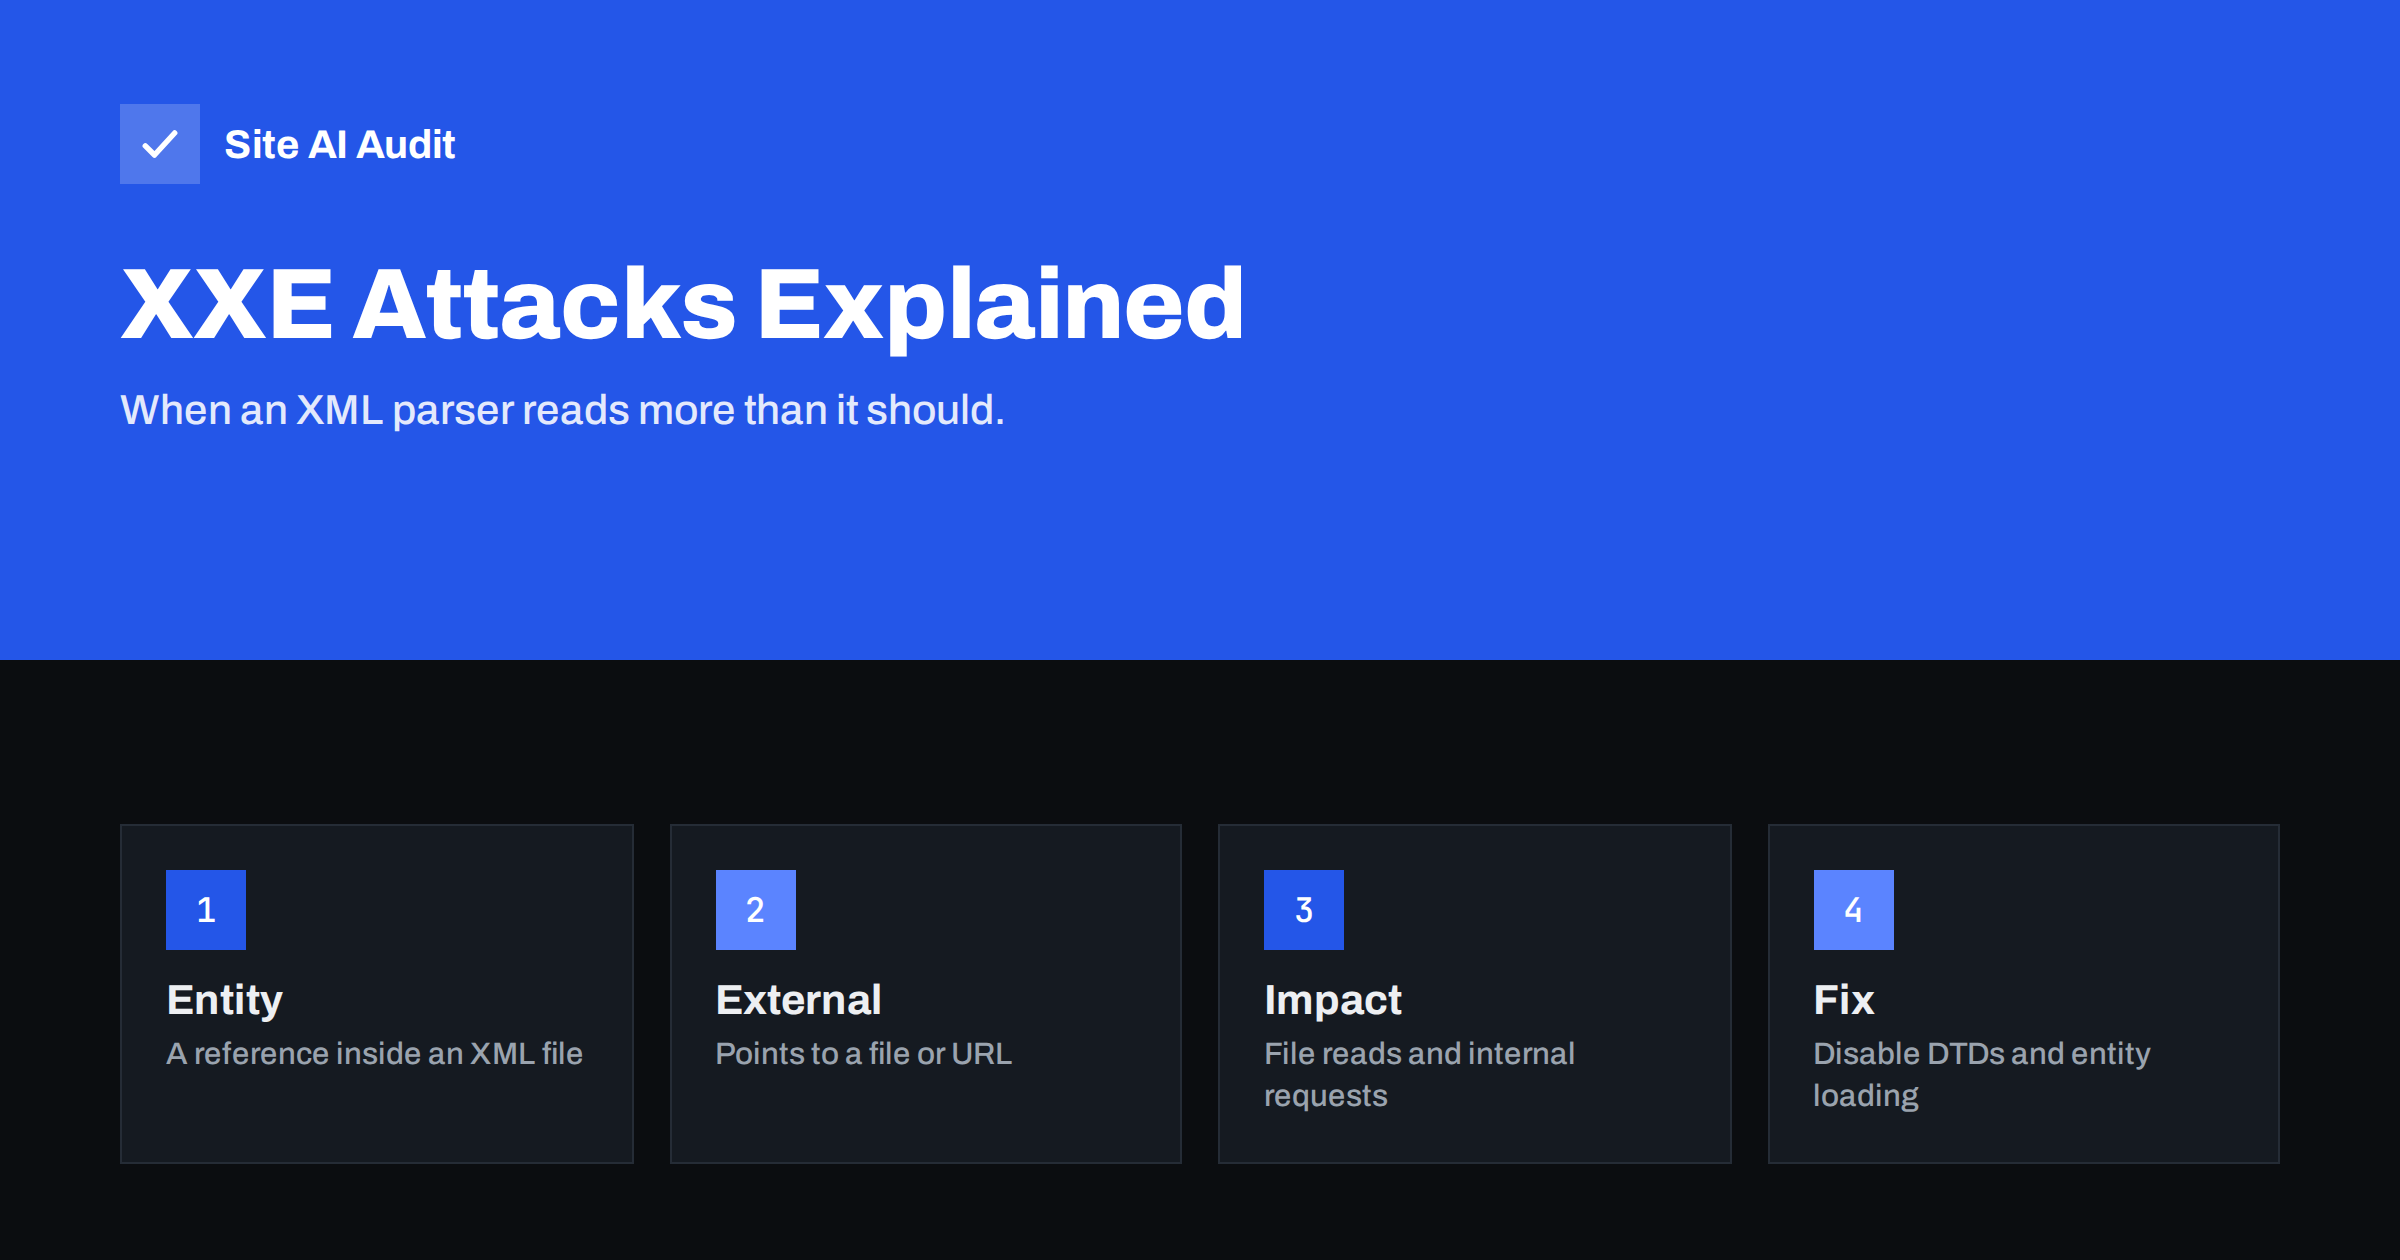Click the number 2 badge
This screenshot has width=2400, height=1260.
pos(756,910)
